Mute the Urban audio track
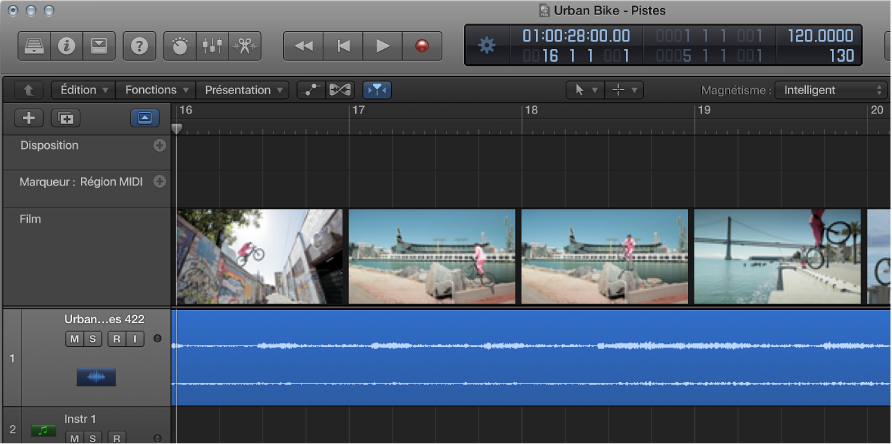Image resolution: width=892 pixels, height=444 pixels. [74, 340]
